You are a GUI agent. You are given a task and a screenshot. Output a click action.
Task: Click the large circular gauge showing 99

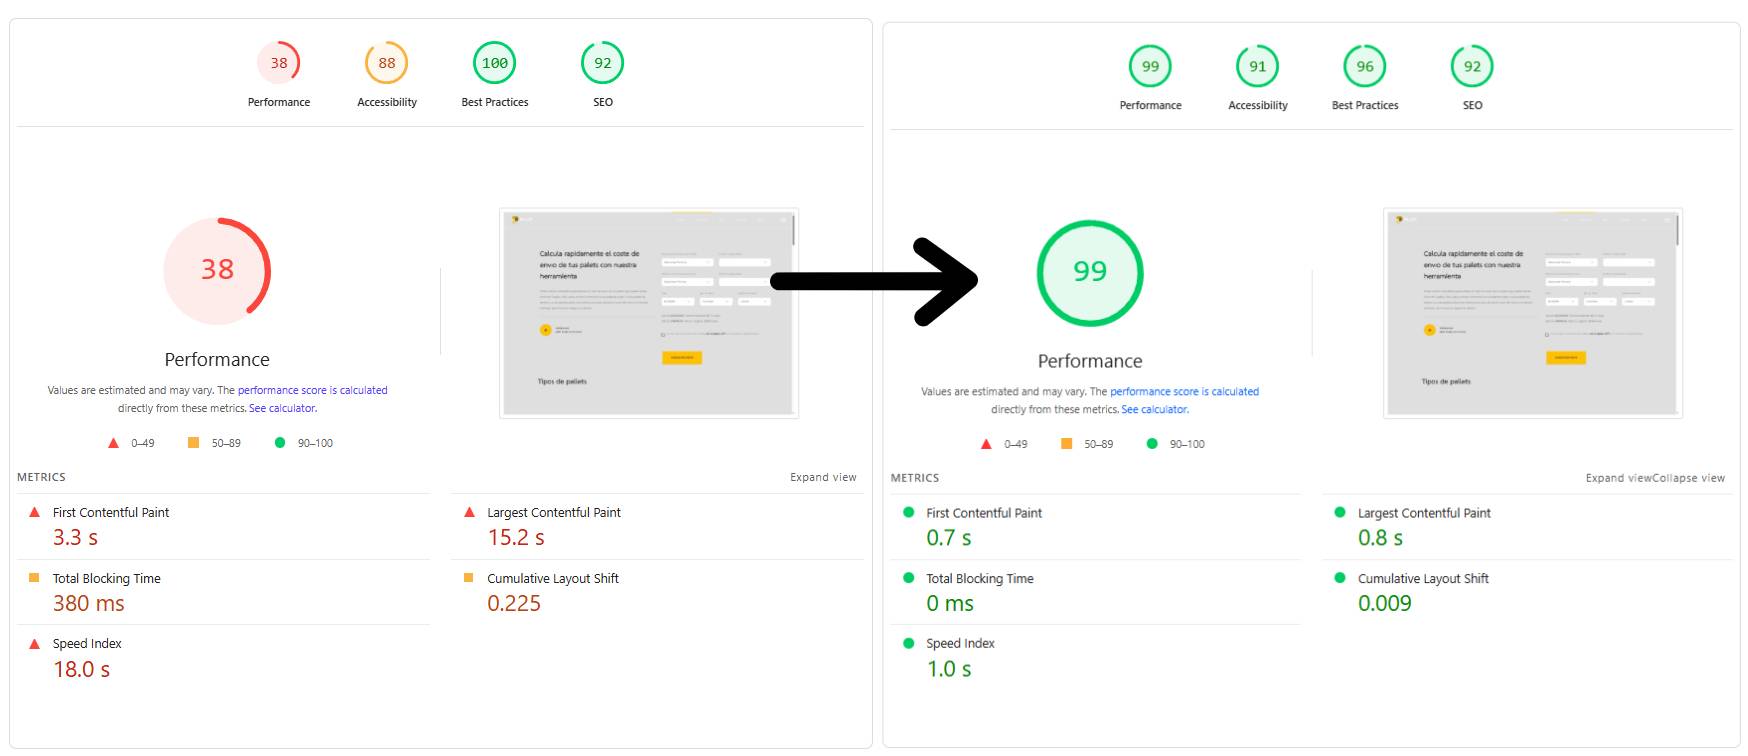(1089, 272)
